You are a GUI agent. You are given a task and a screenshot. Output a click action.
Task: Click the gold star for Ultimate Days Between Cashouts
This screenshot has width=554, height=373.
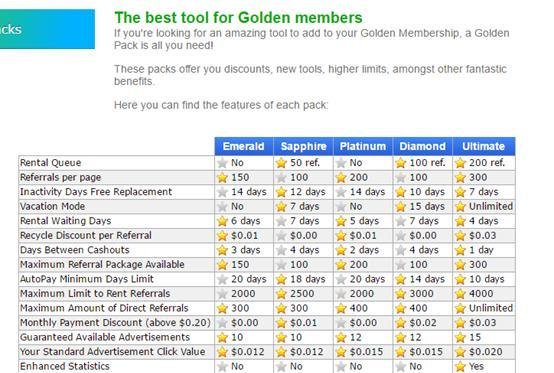[x=460, y=250]
